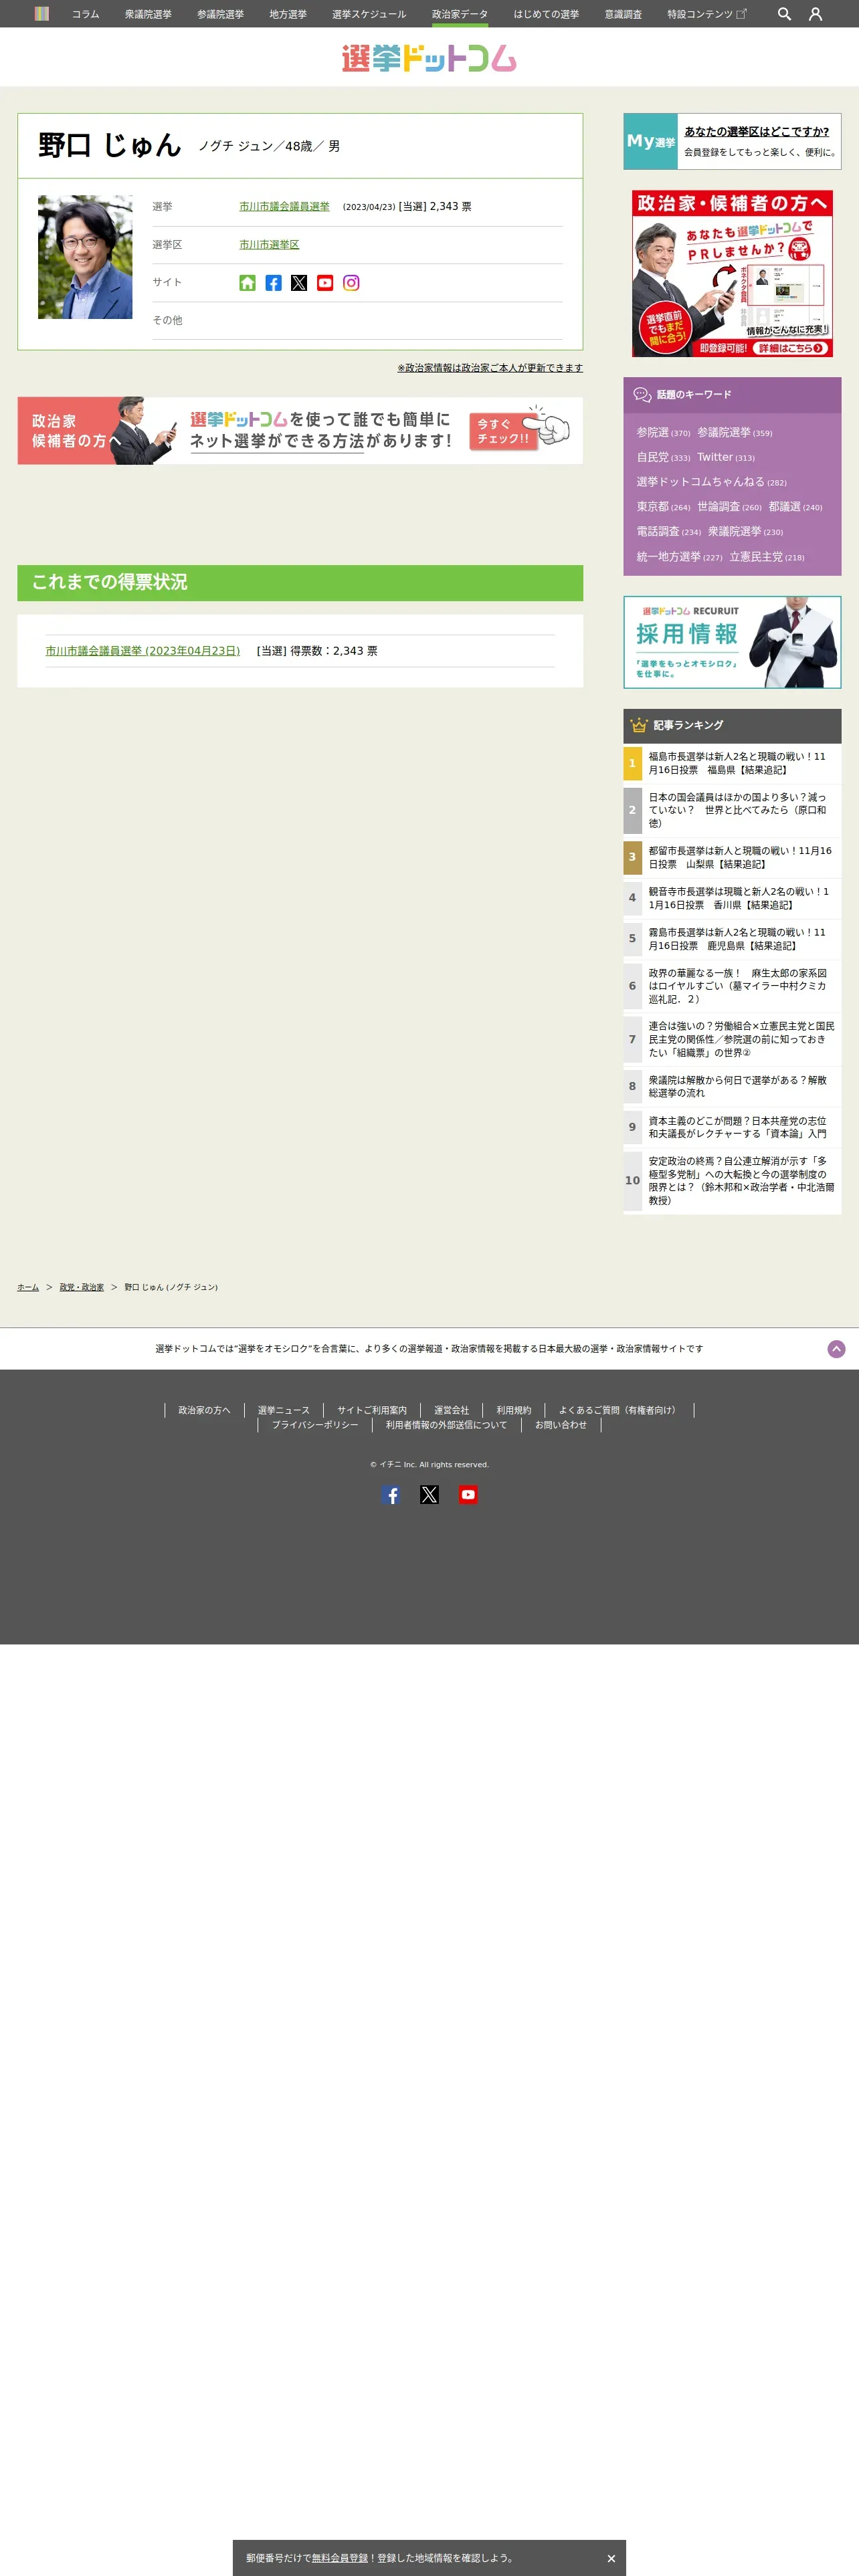Open the 政治家・候補者の方へ PR ad banner

[732, 273]
